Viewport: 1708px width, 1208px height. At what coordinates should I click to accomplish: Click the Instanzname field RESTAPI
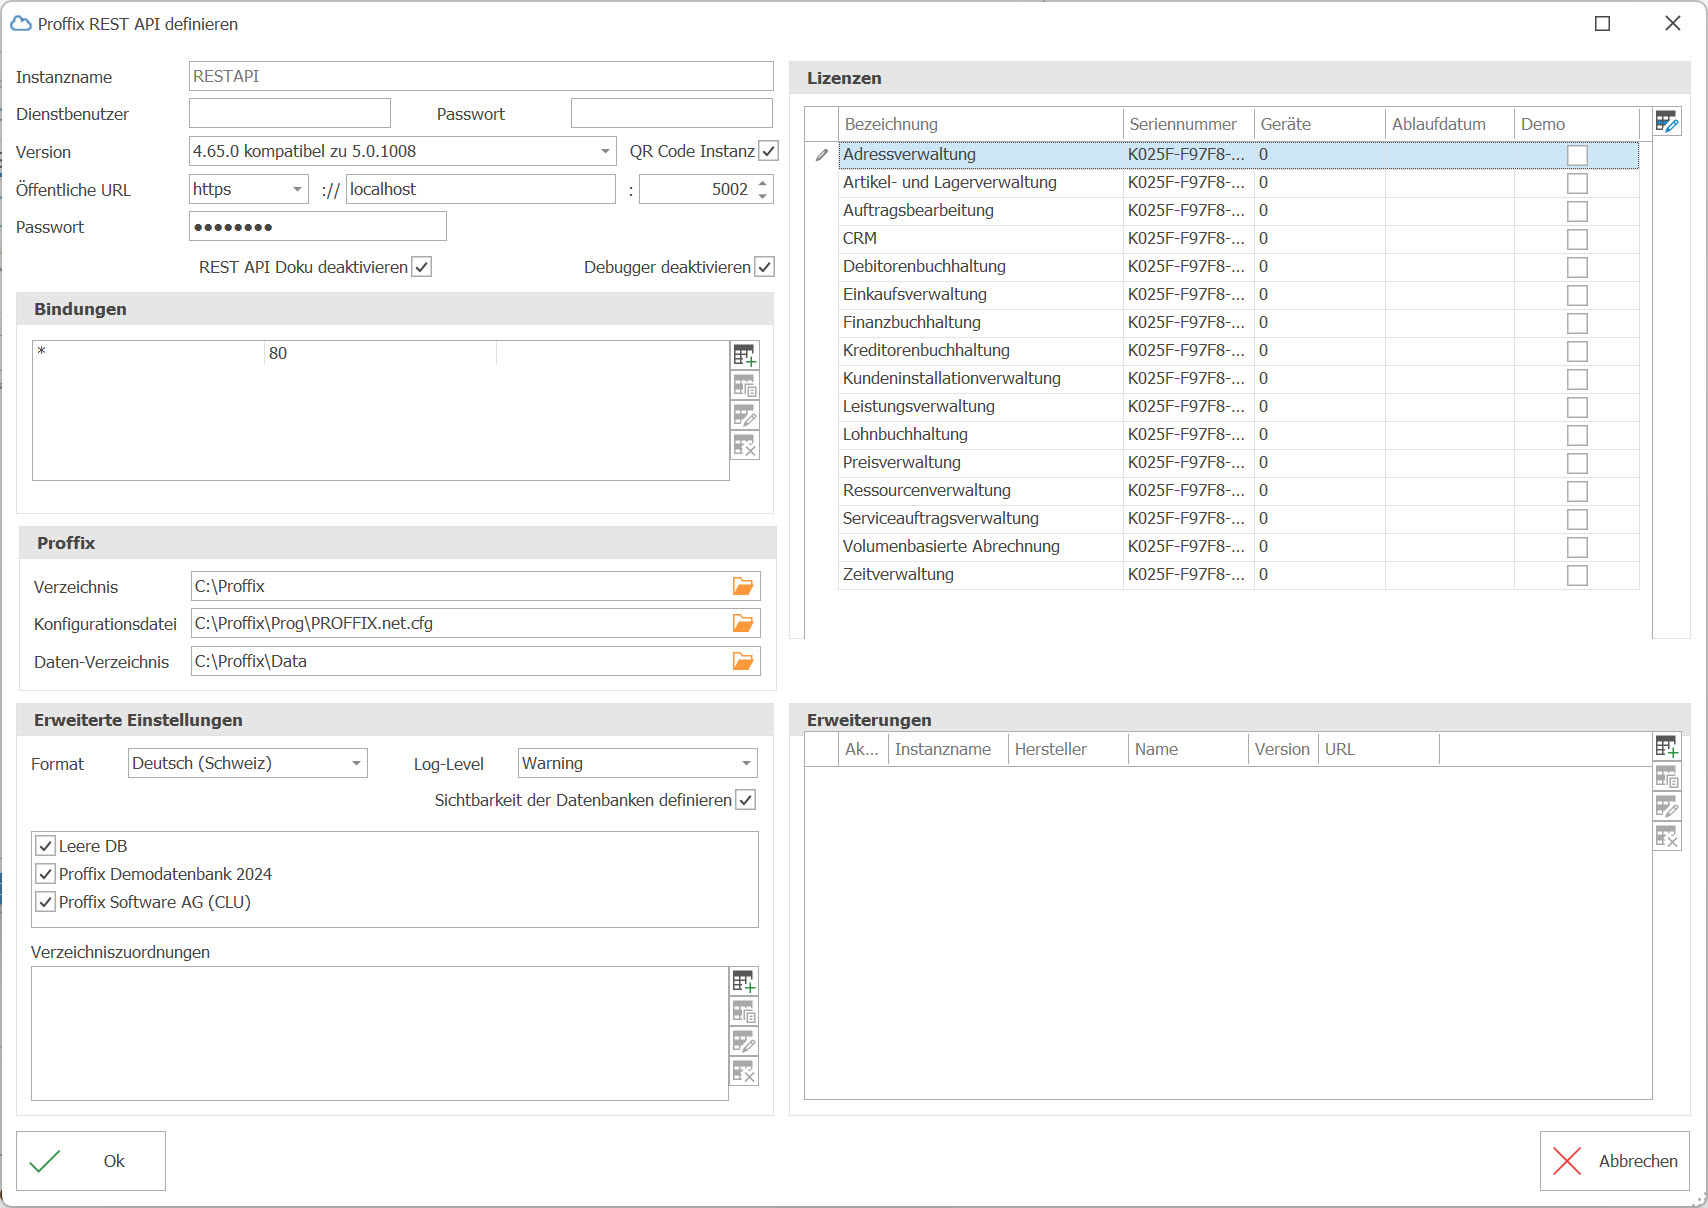pyautogui.click(x=481, y=76)
